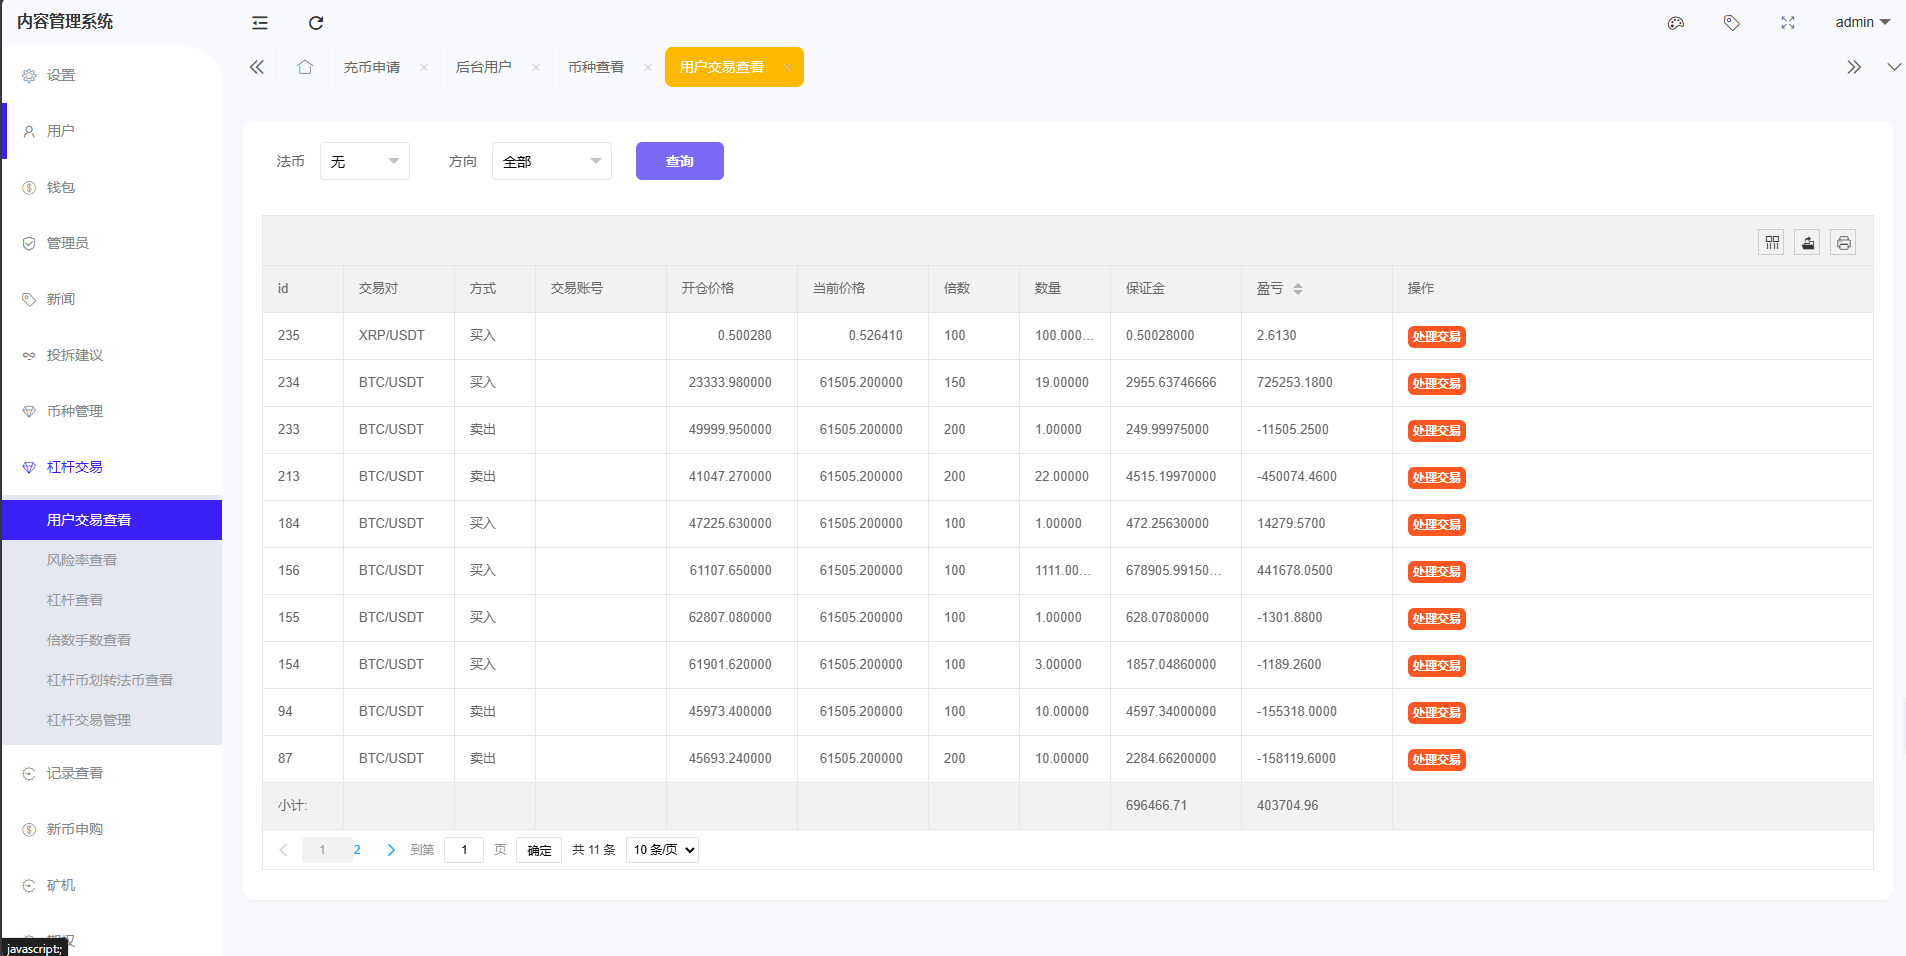
Task: Print the table via printer icon
Action: pos(1843,242)
